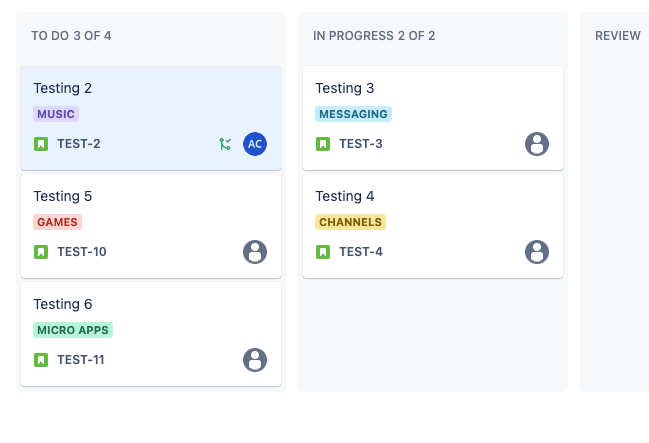The image size is (649, 443).
Task: Select the MESSAGING epic label
Action: tap(353, 114)
